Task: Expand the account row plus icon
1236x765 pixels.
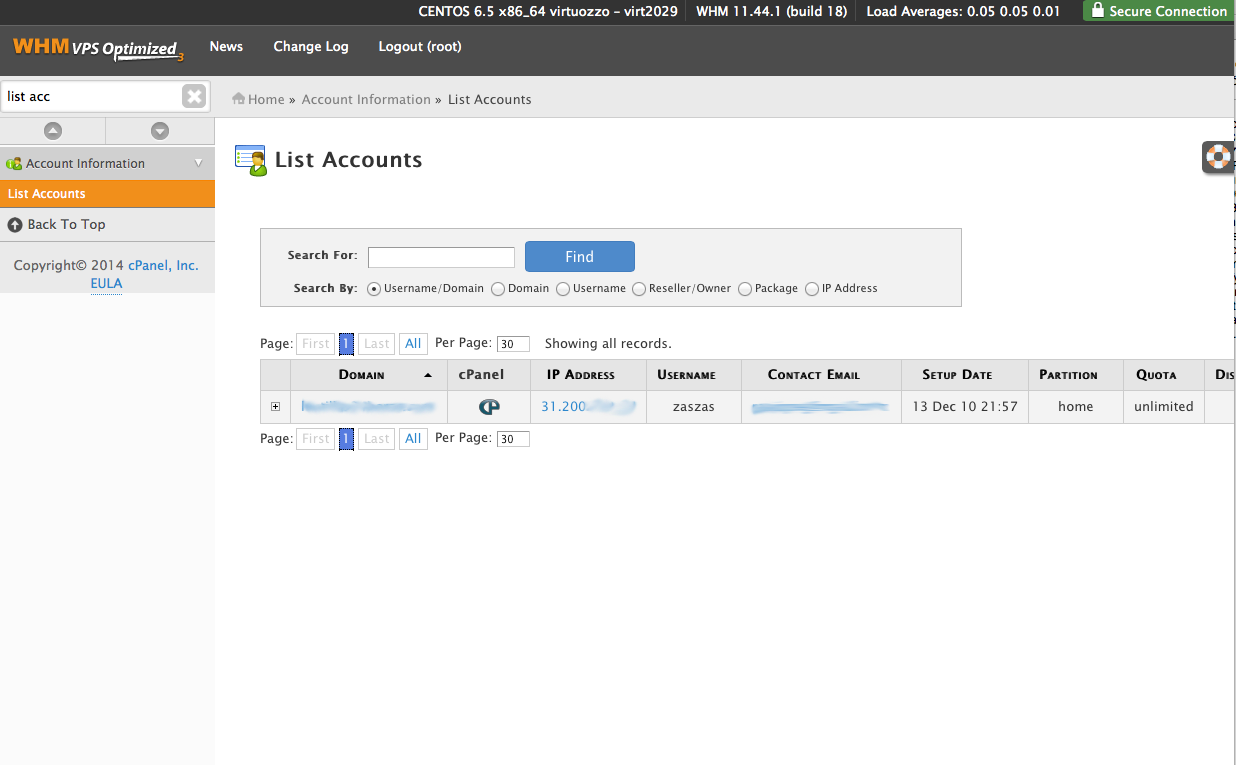Action: pos(275,407)
